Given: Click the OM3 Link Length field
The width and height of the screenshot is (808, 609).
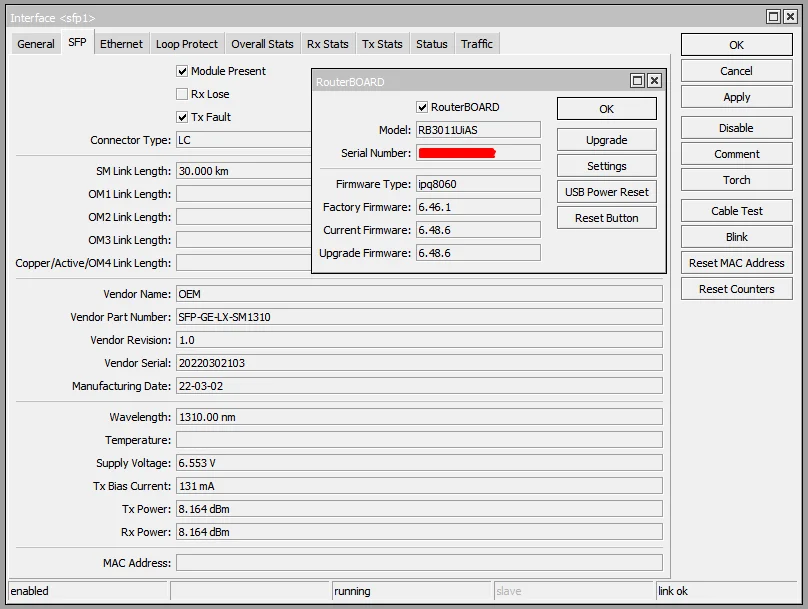Looking at the screenshot, I should pos(244,240).
